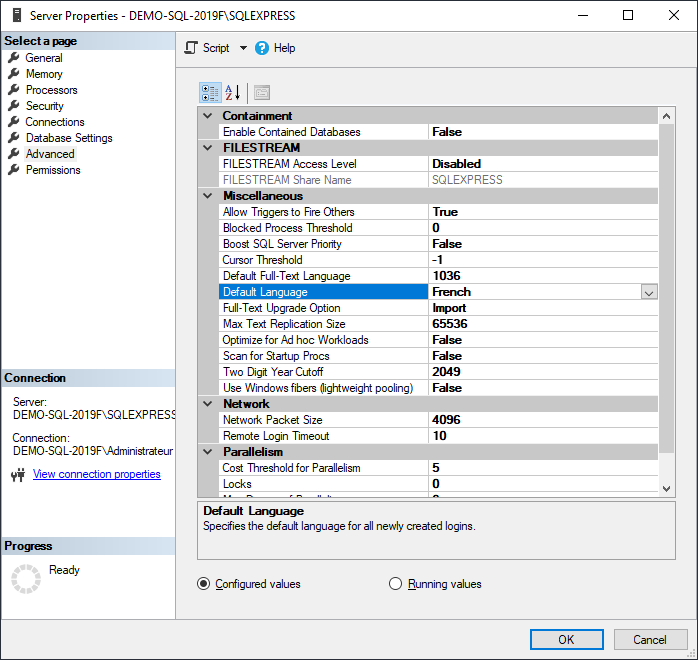This screenshot has width=698, height=660.
Task: Select the Enable Contained Databases row
Action: [x=438, y=132]
